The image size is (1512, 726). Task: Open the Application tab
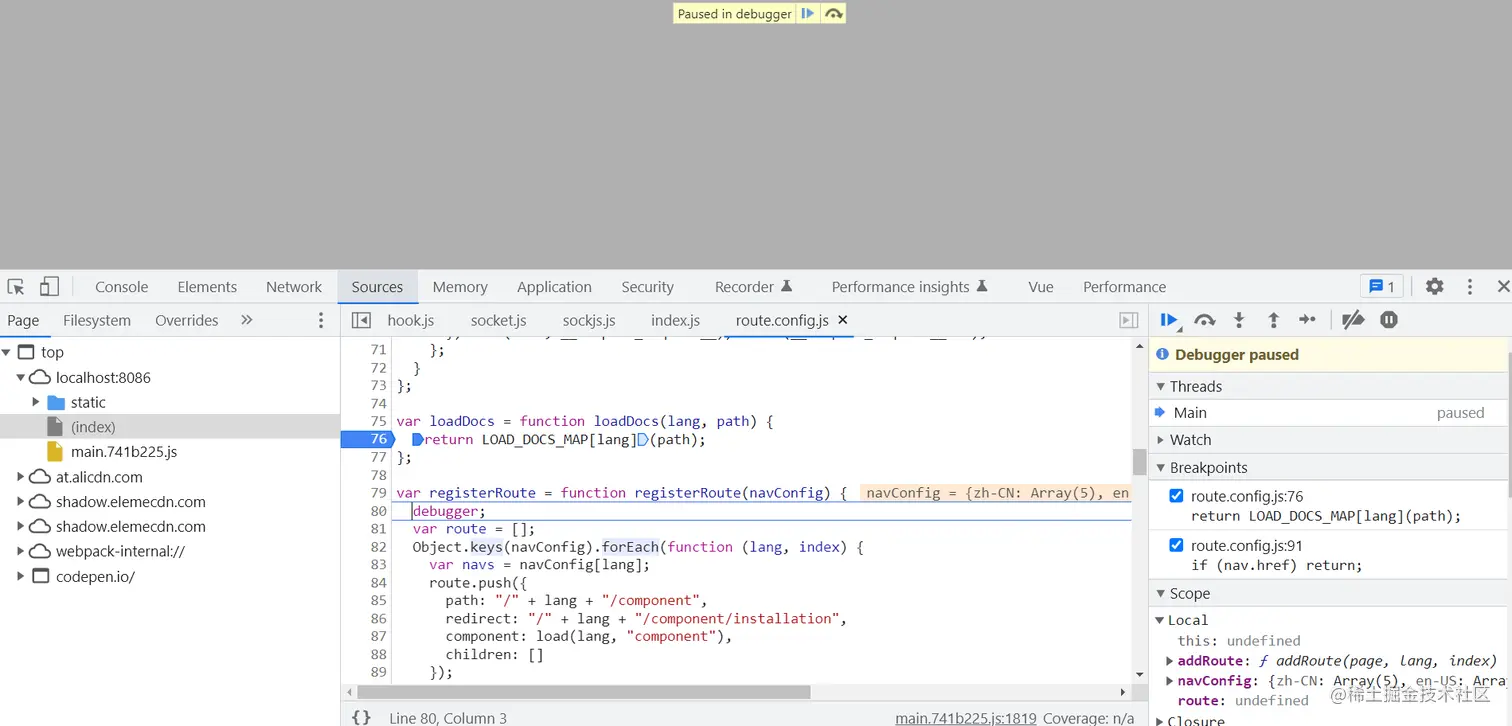554,287
